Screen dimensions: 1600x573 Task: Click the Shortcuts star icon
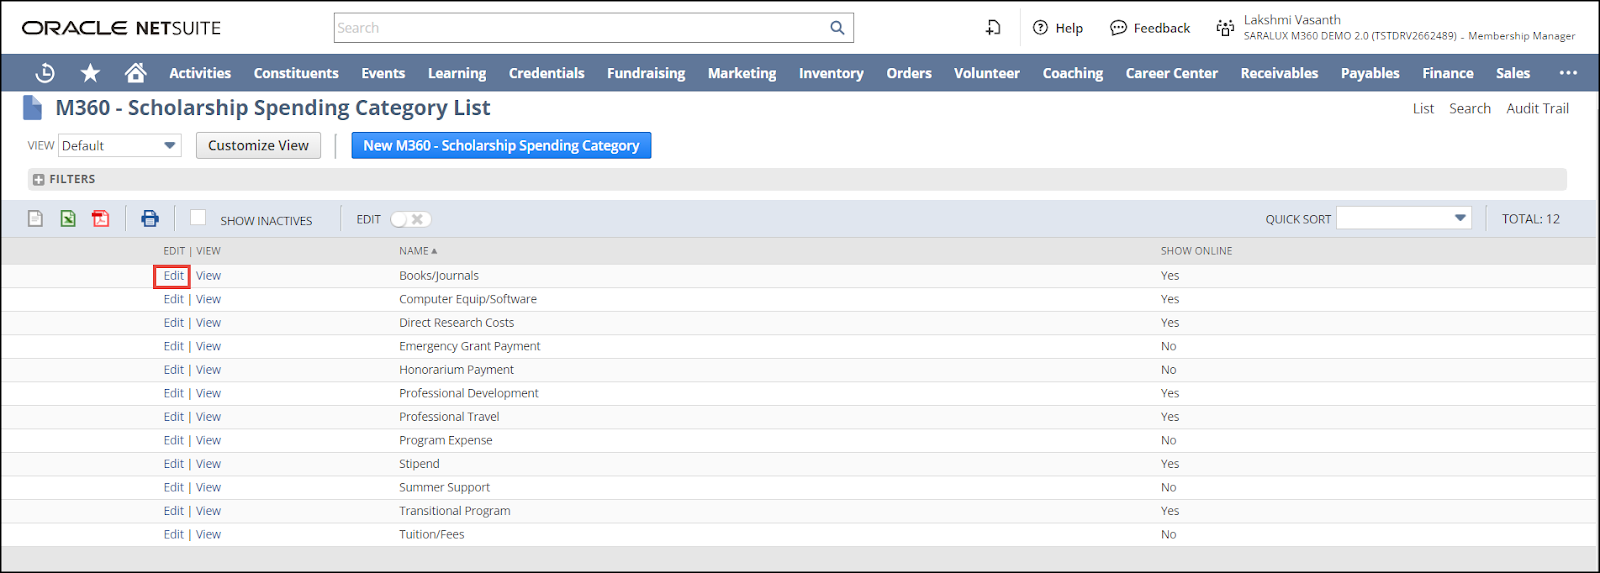pos(90,73)
